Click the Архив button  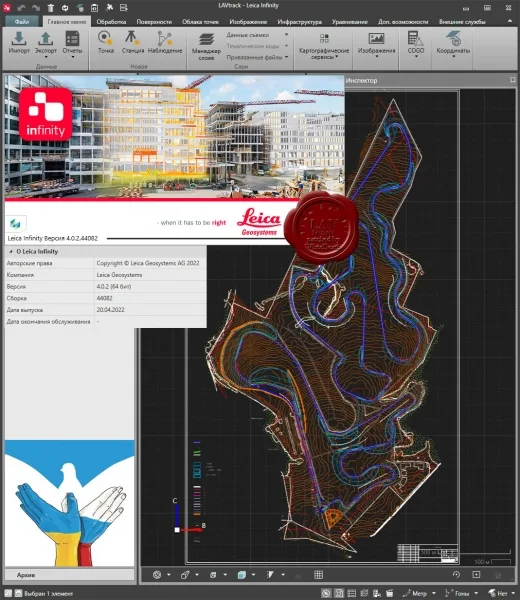click(70, 575)
